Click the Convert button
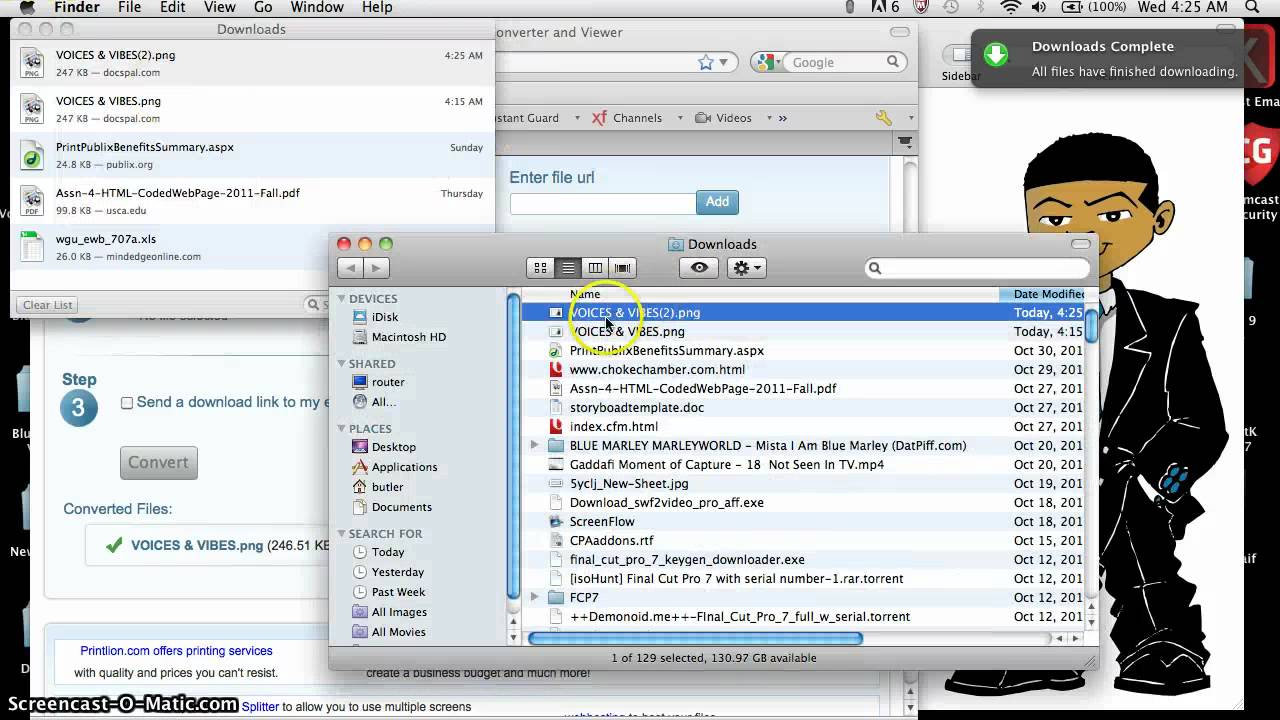The height and width of the screenshot is (720, 1280). click(158, 463)
